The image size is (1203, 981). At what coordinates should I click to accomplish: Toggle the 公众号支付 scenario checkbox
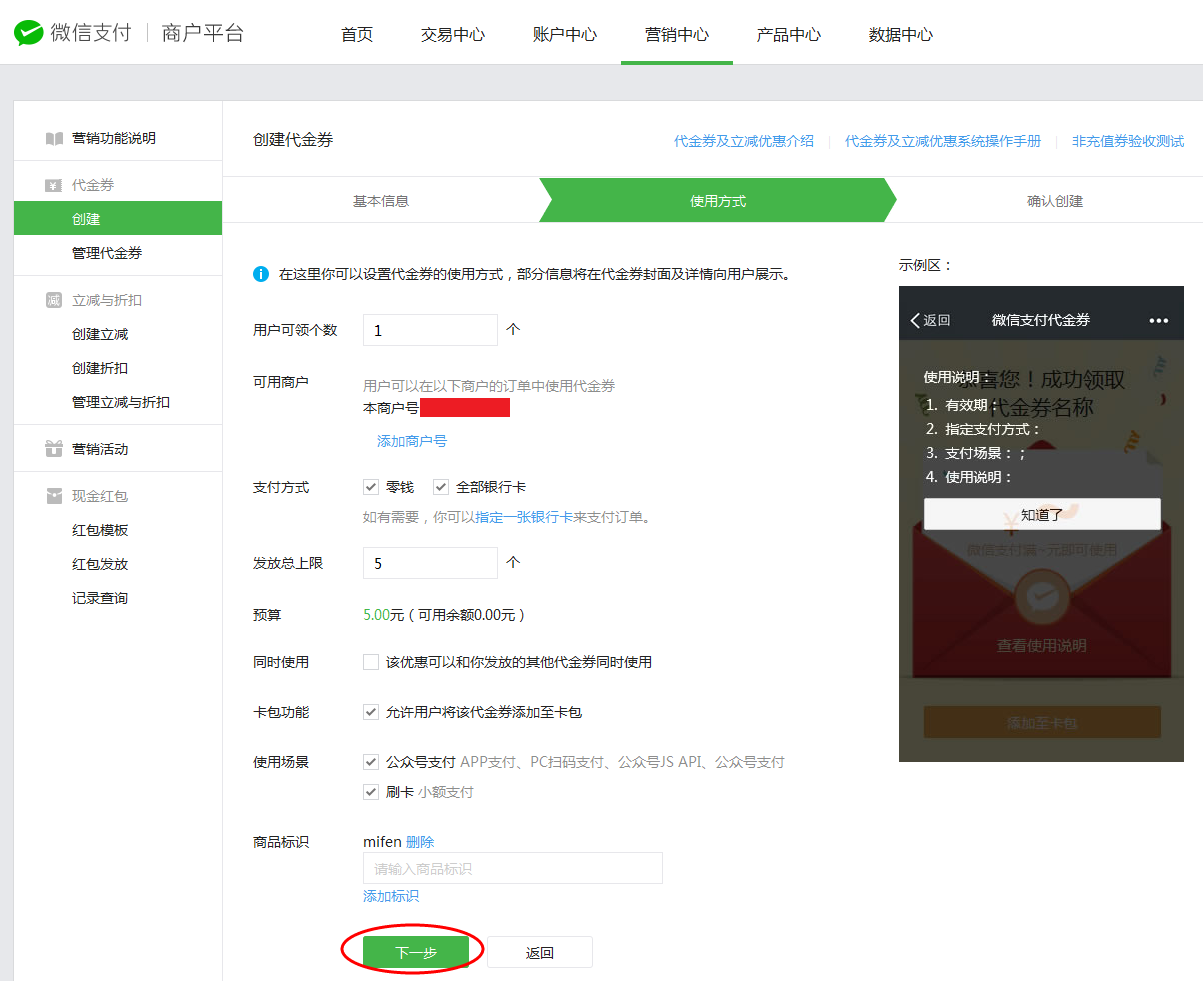371,762
